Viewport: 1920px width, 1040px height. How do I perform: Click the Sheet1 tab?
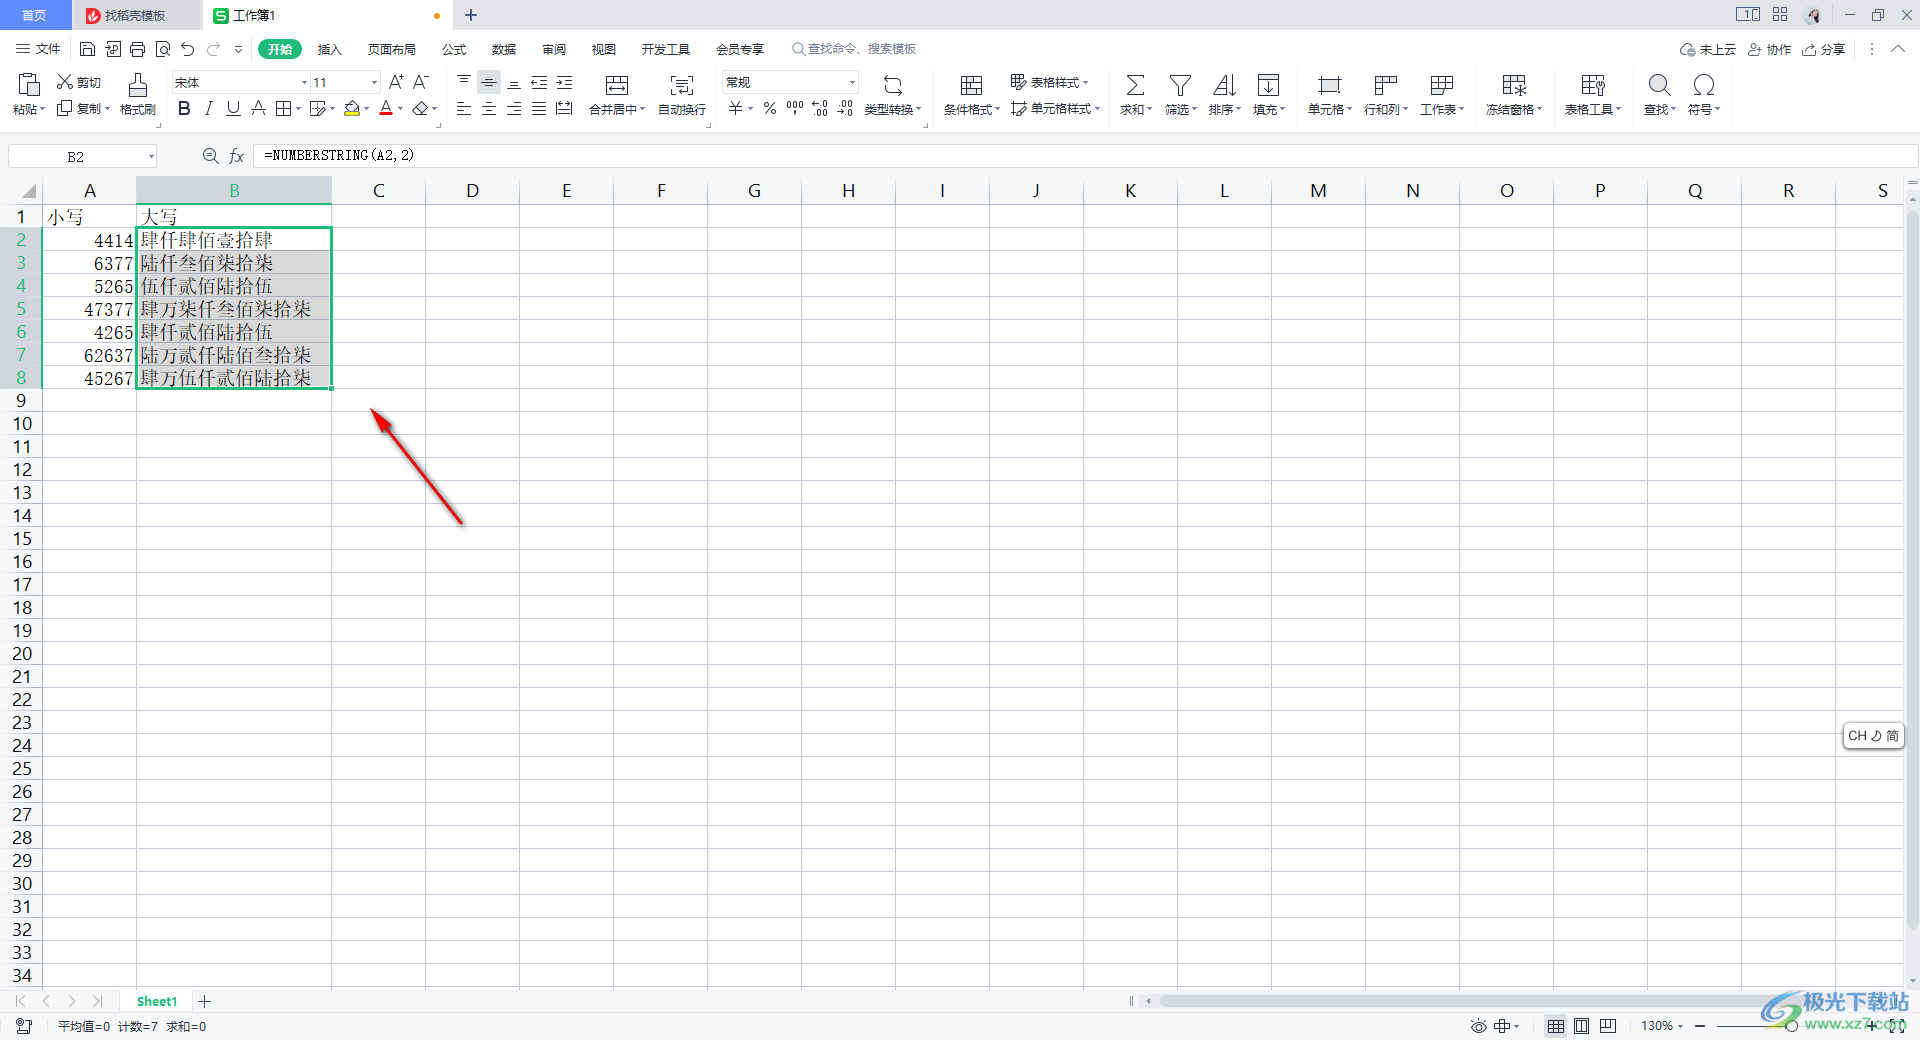click(x=157, y=1001)
